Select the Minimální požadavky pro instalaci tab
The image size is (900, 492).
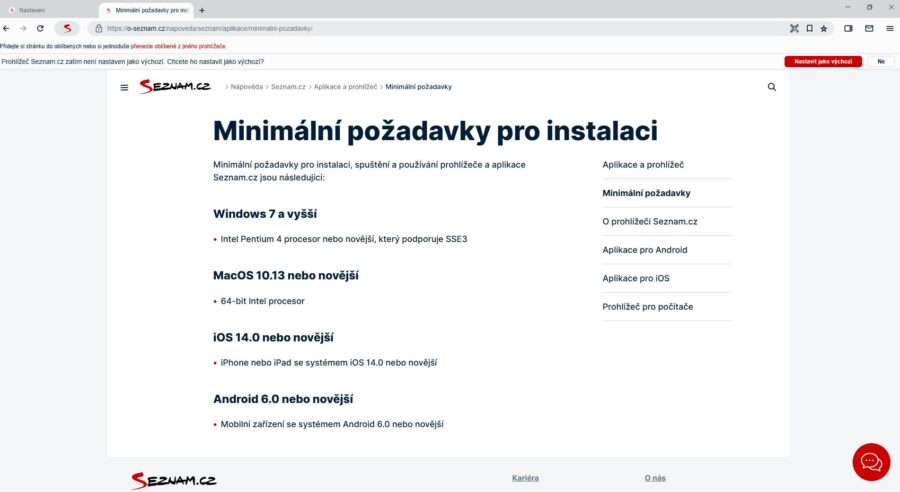click(146, 10)
